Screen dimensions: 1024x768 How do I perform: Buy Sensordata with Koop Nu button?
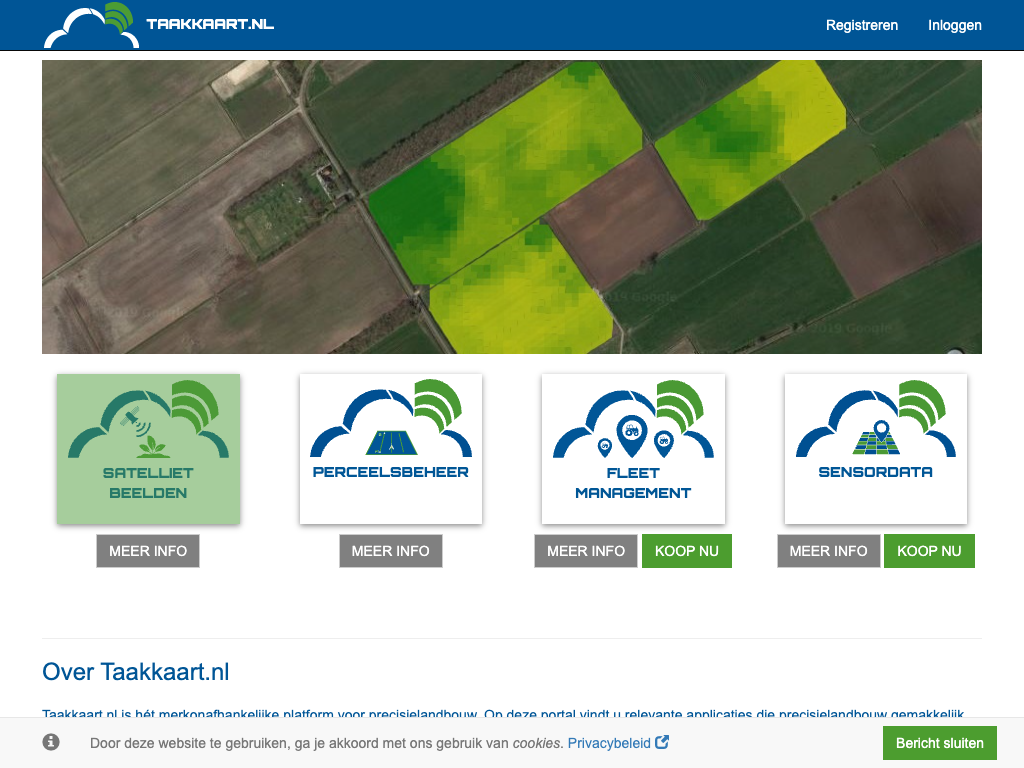(929, 551)
